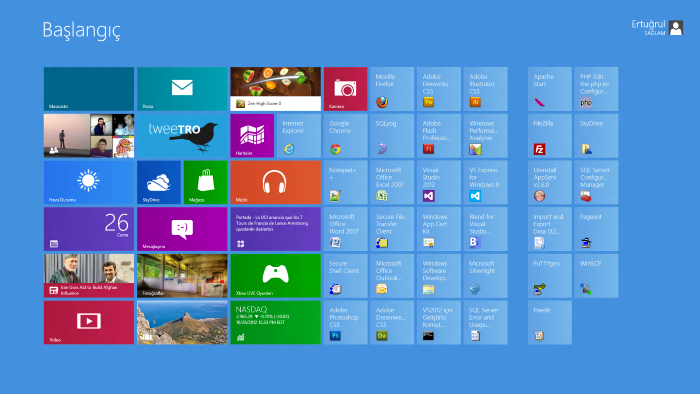Image resolution: width=700 pixels, height=394 pixels.
Task: Open Ertuğrul user account menu
Action: click(657, 28)
